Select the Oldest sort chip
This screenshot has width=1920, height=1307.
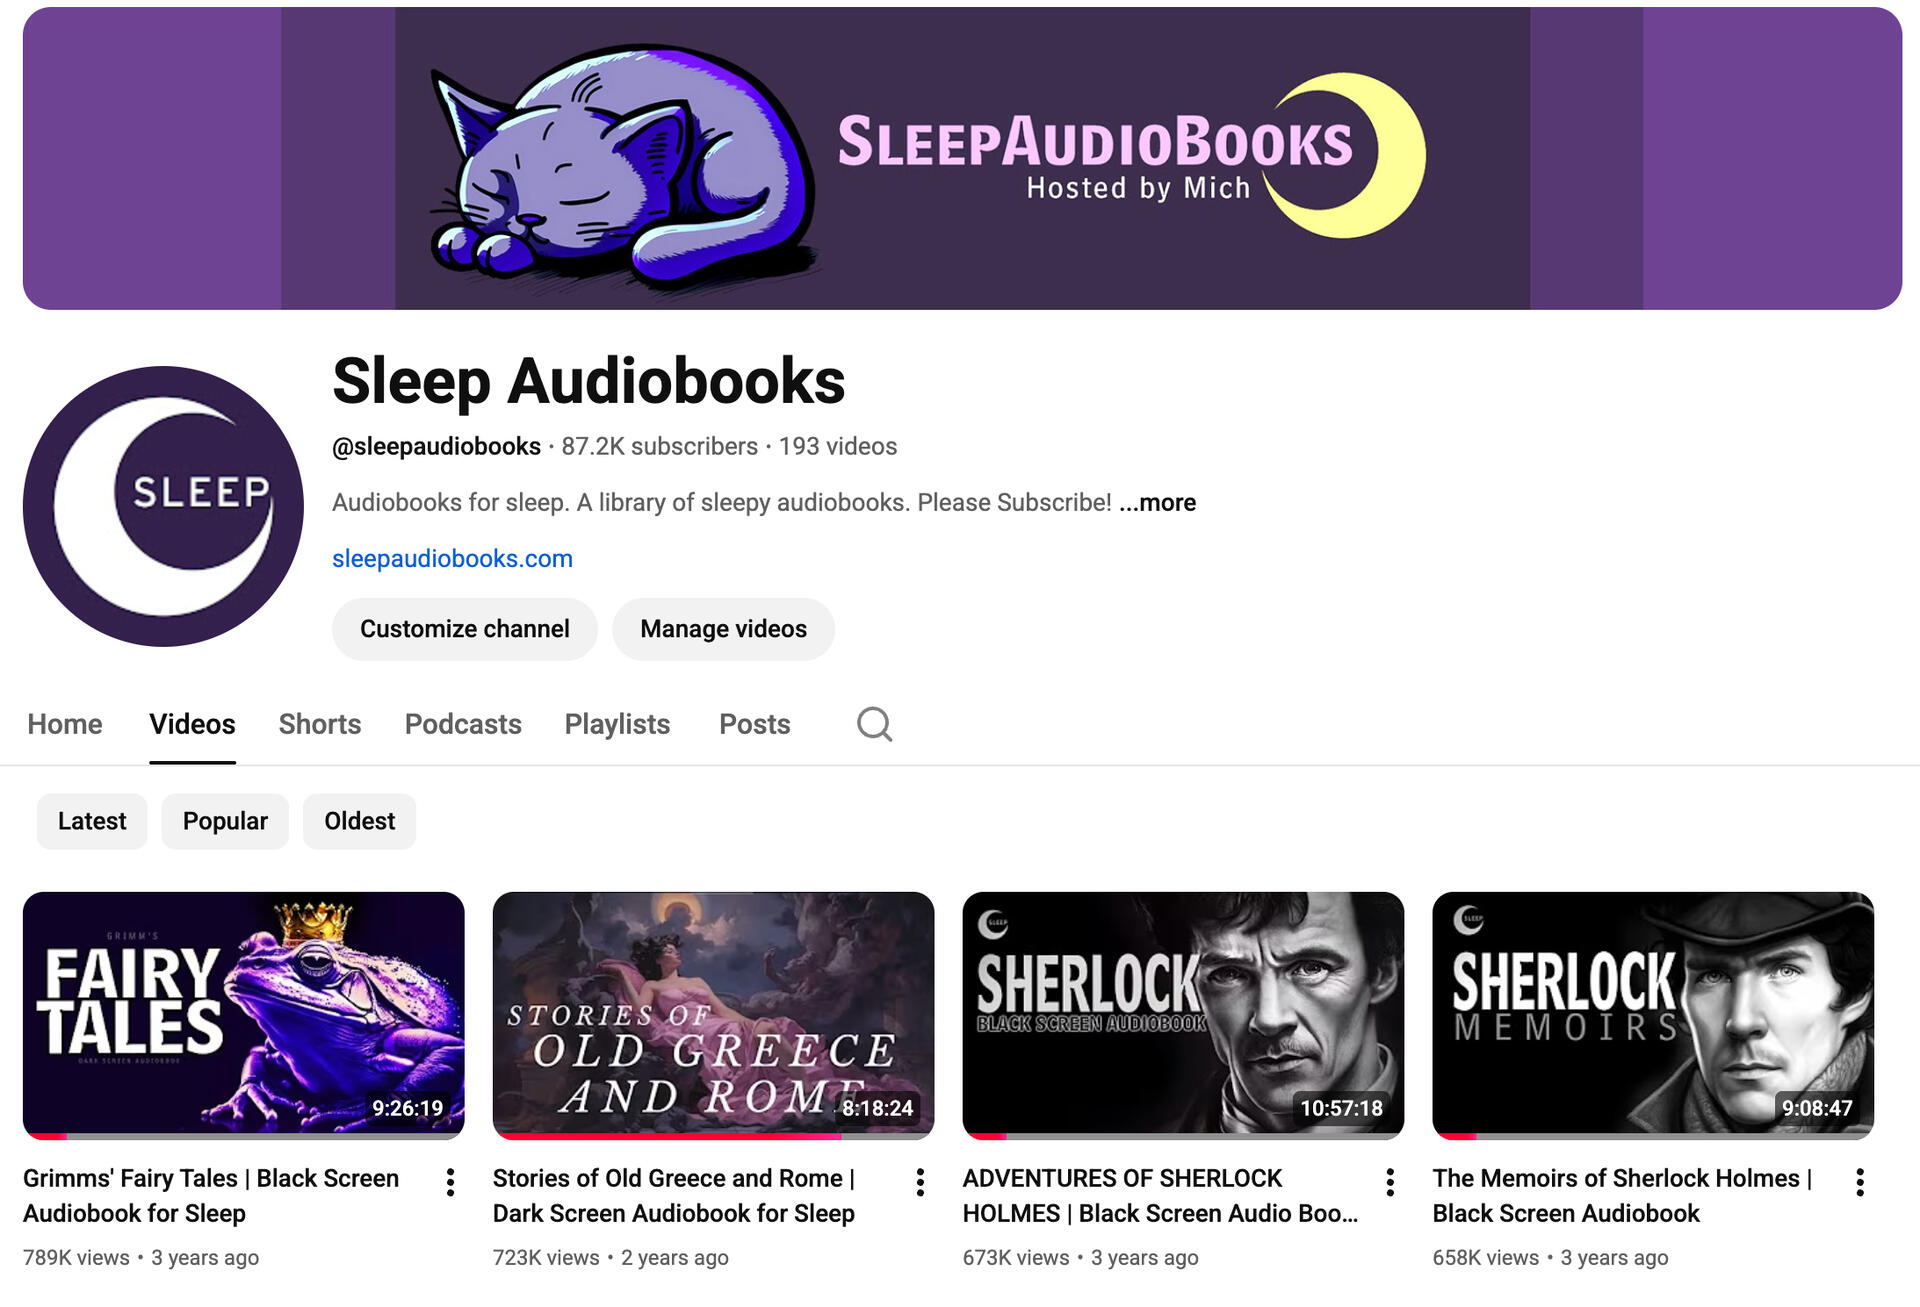tap(359, 821)
